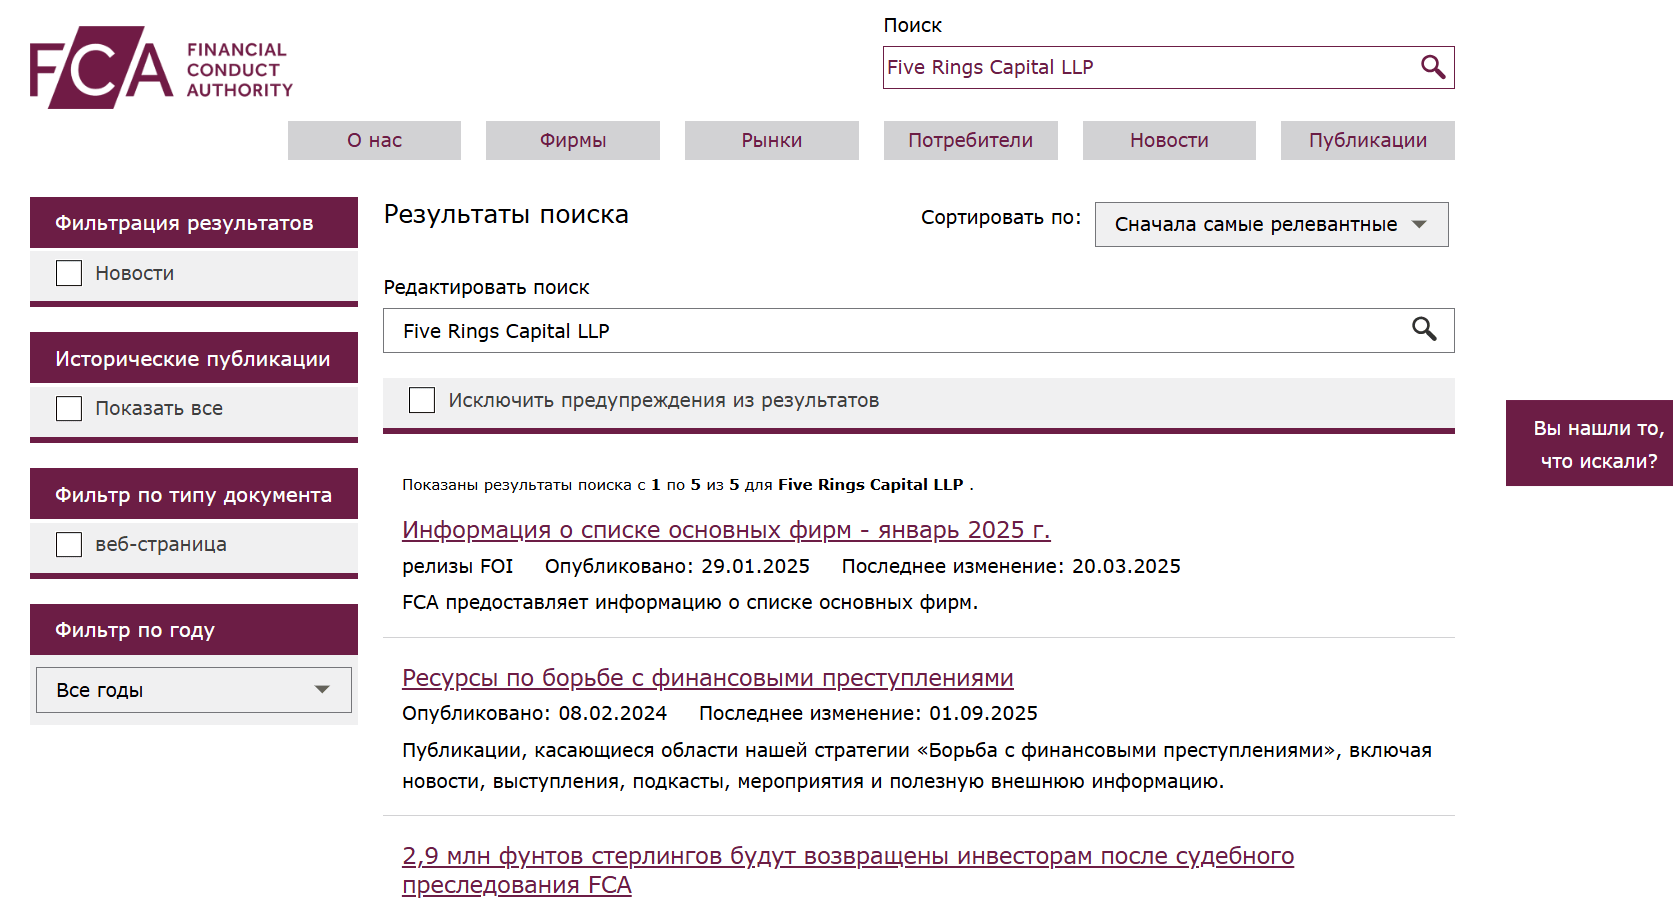This screenshot has width=1673, height=902.
Task: Click the релизы FOI label
Action: pyautogui.click(x=457, y=566)
